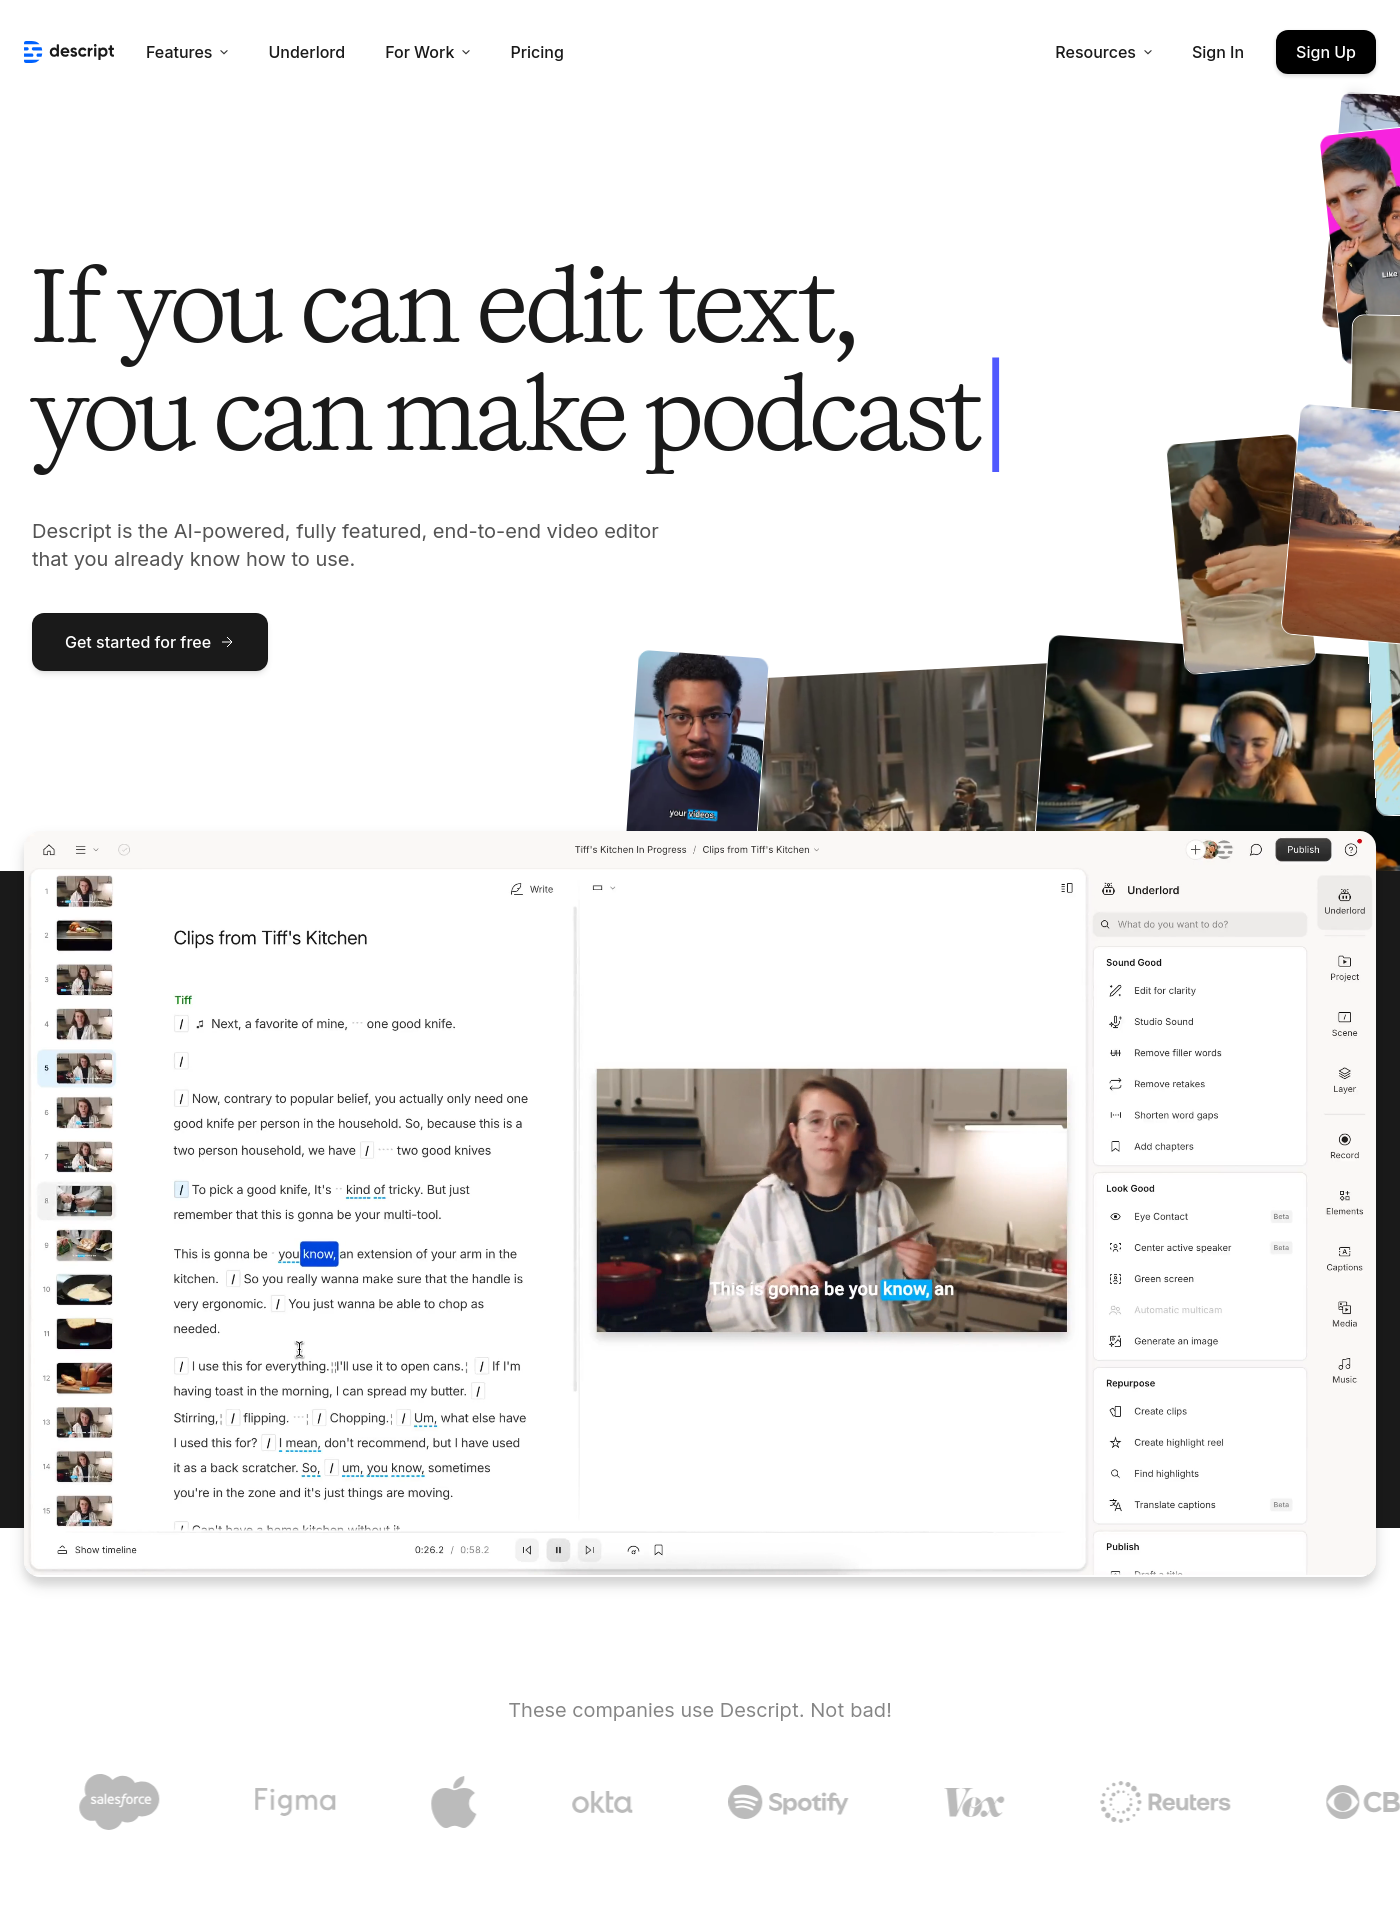
Task: Open the Layer sidebar panel
Action: coord(1344,1080)
